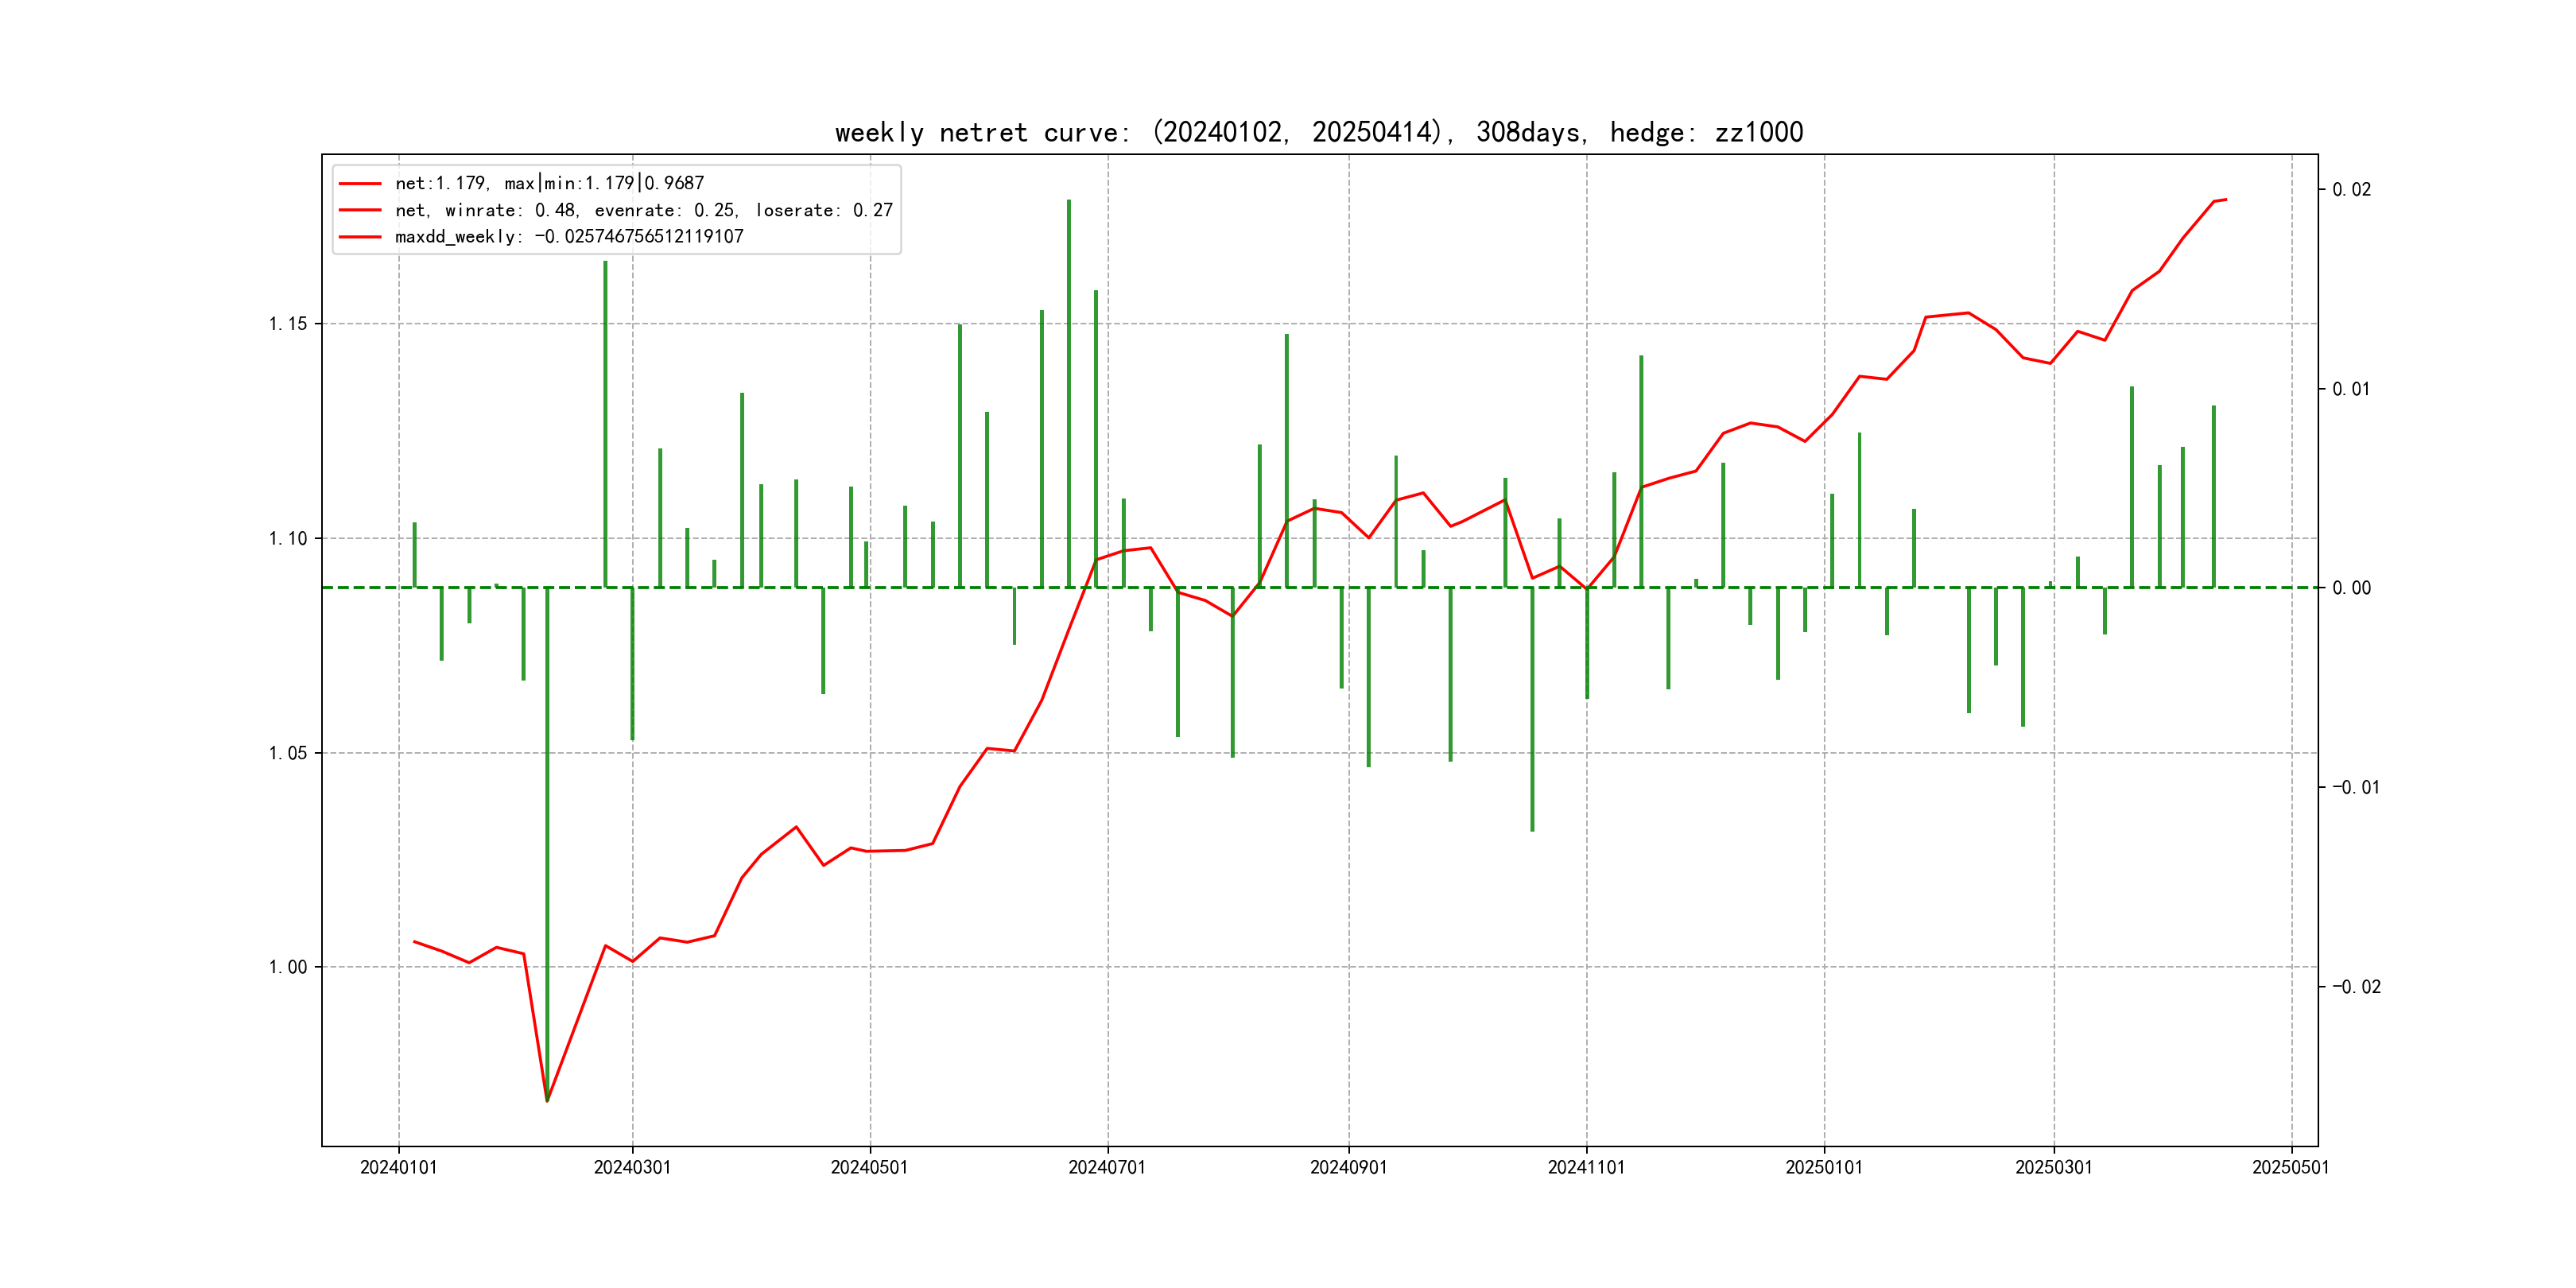Click the 1.15 left y-axis tick label
This screenshot has height=1288, width=2576.
(x=288, y=324)
